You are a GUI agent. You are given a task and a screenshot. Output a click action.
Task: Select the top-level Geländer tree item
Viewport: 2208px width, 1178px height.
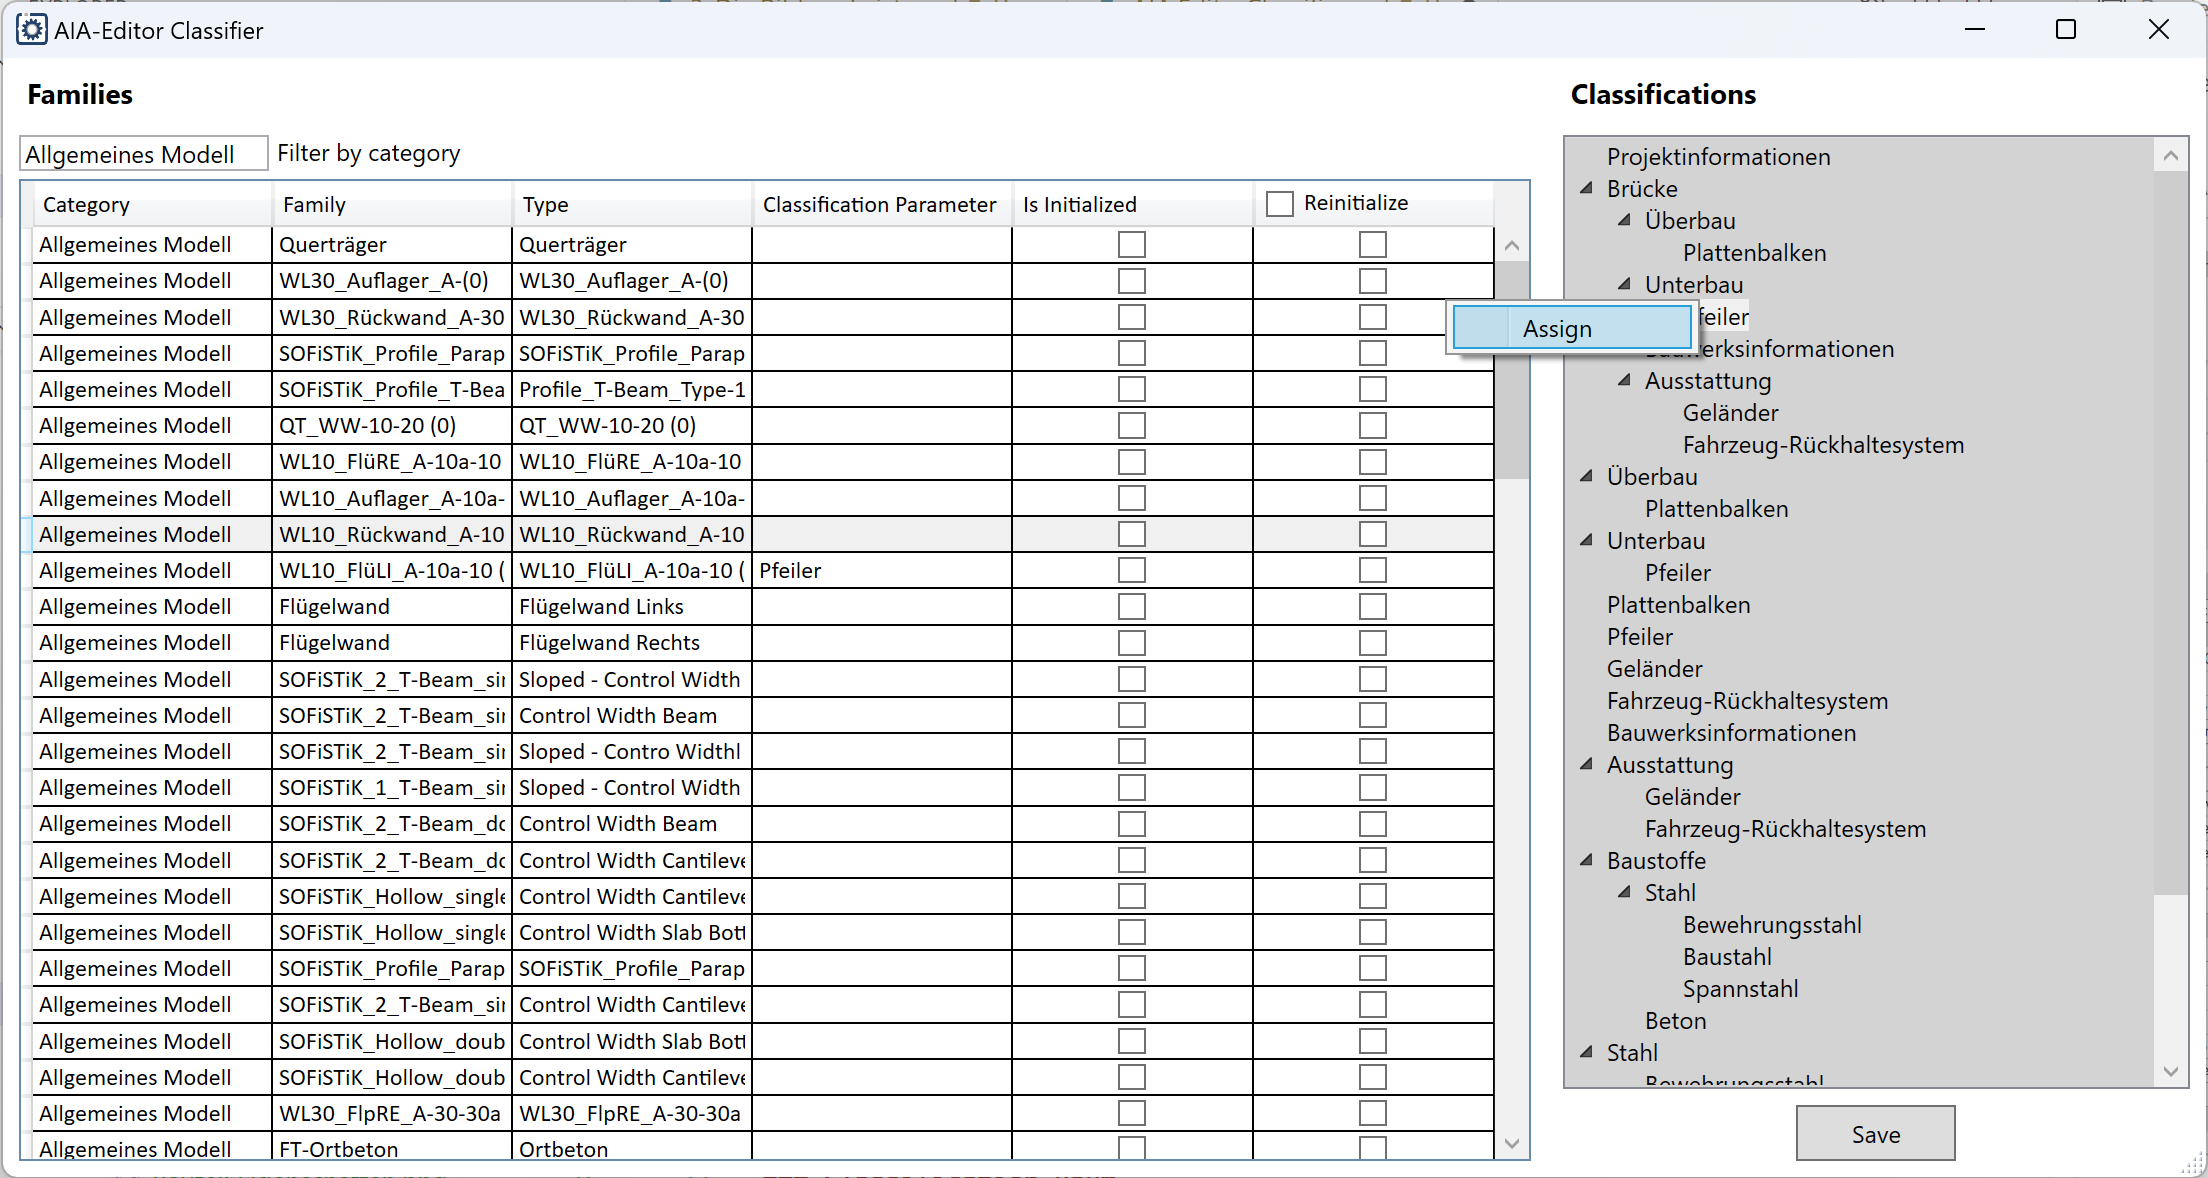[1654, 669]
